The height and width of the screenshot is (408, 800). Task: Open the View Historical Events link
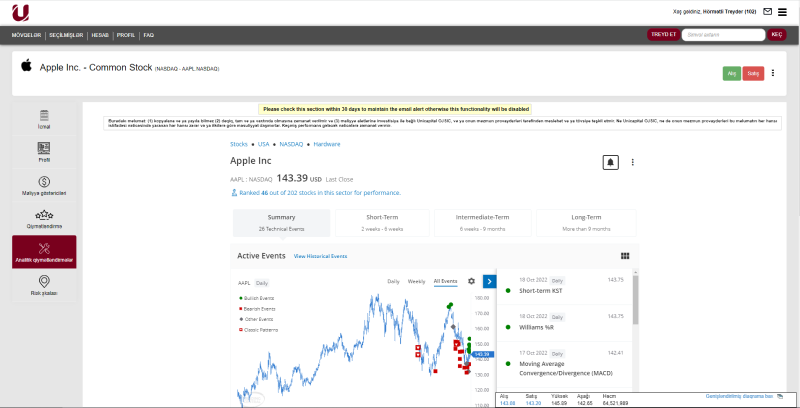(320, 257)
